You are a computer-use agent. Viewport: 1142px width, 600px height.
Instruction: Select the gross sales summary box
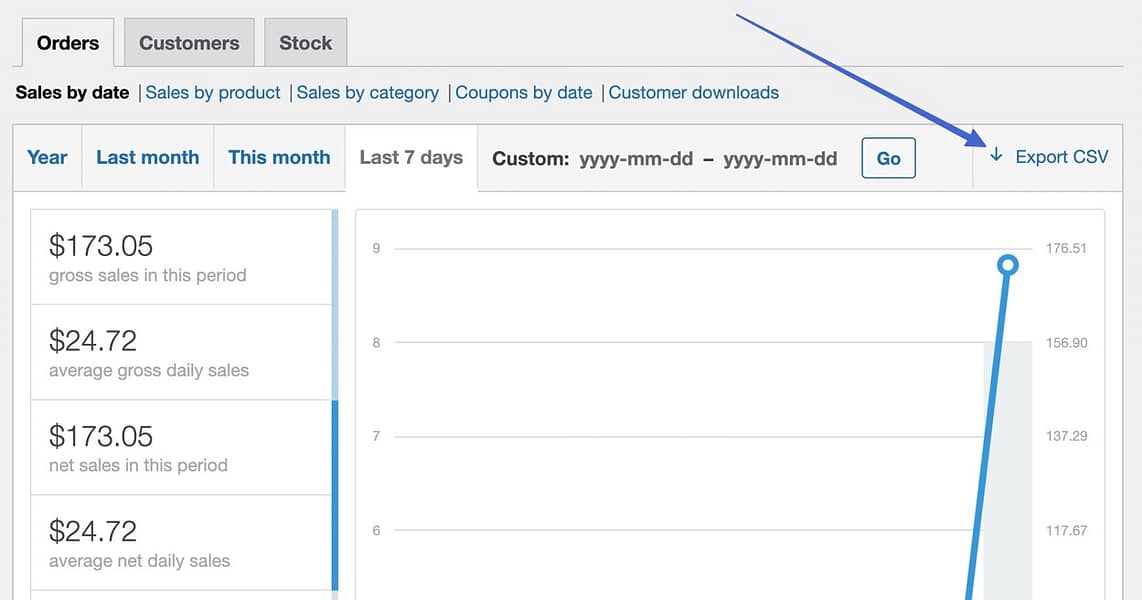coord(181,257)
